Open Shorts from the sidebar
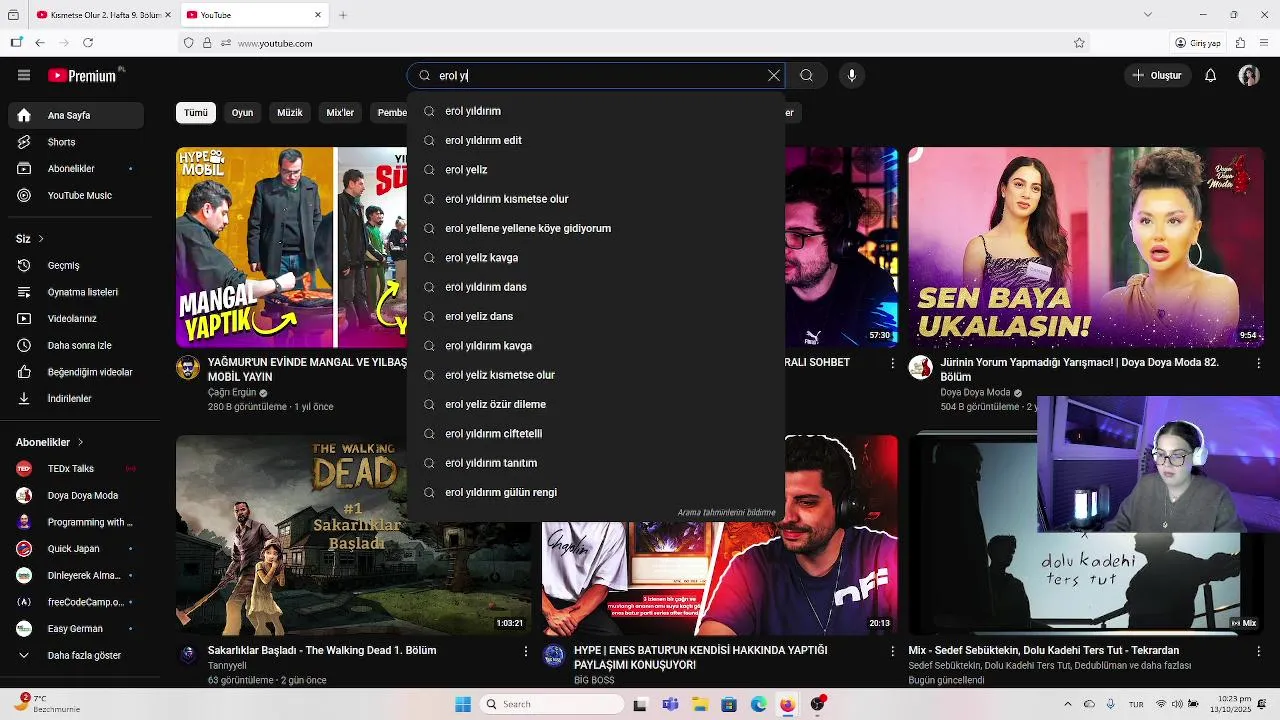Image resolution: width=1280 pixels, height=720 pixels. click(77, 142)
